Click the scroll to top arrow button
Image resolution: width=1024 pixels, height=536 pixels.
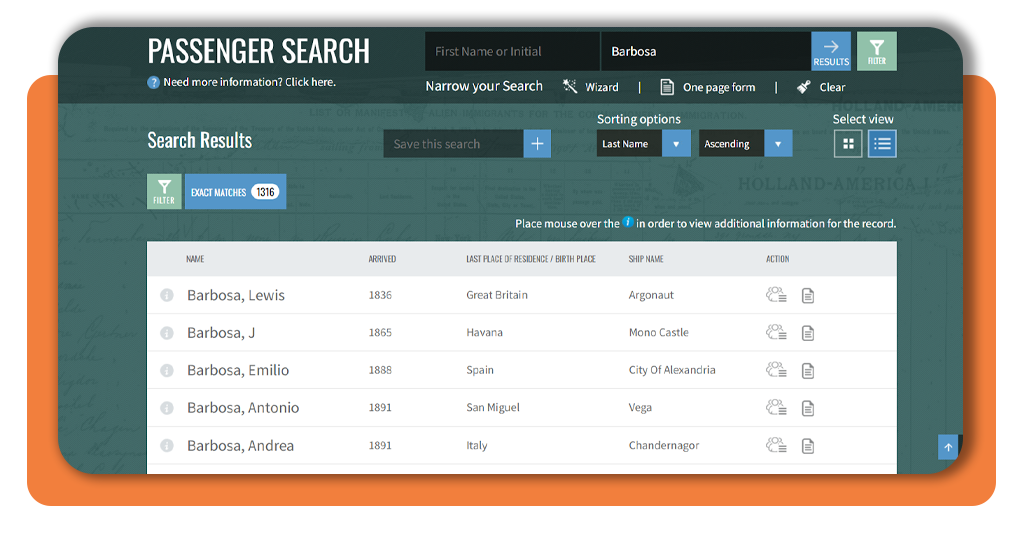coord(947,447)
